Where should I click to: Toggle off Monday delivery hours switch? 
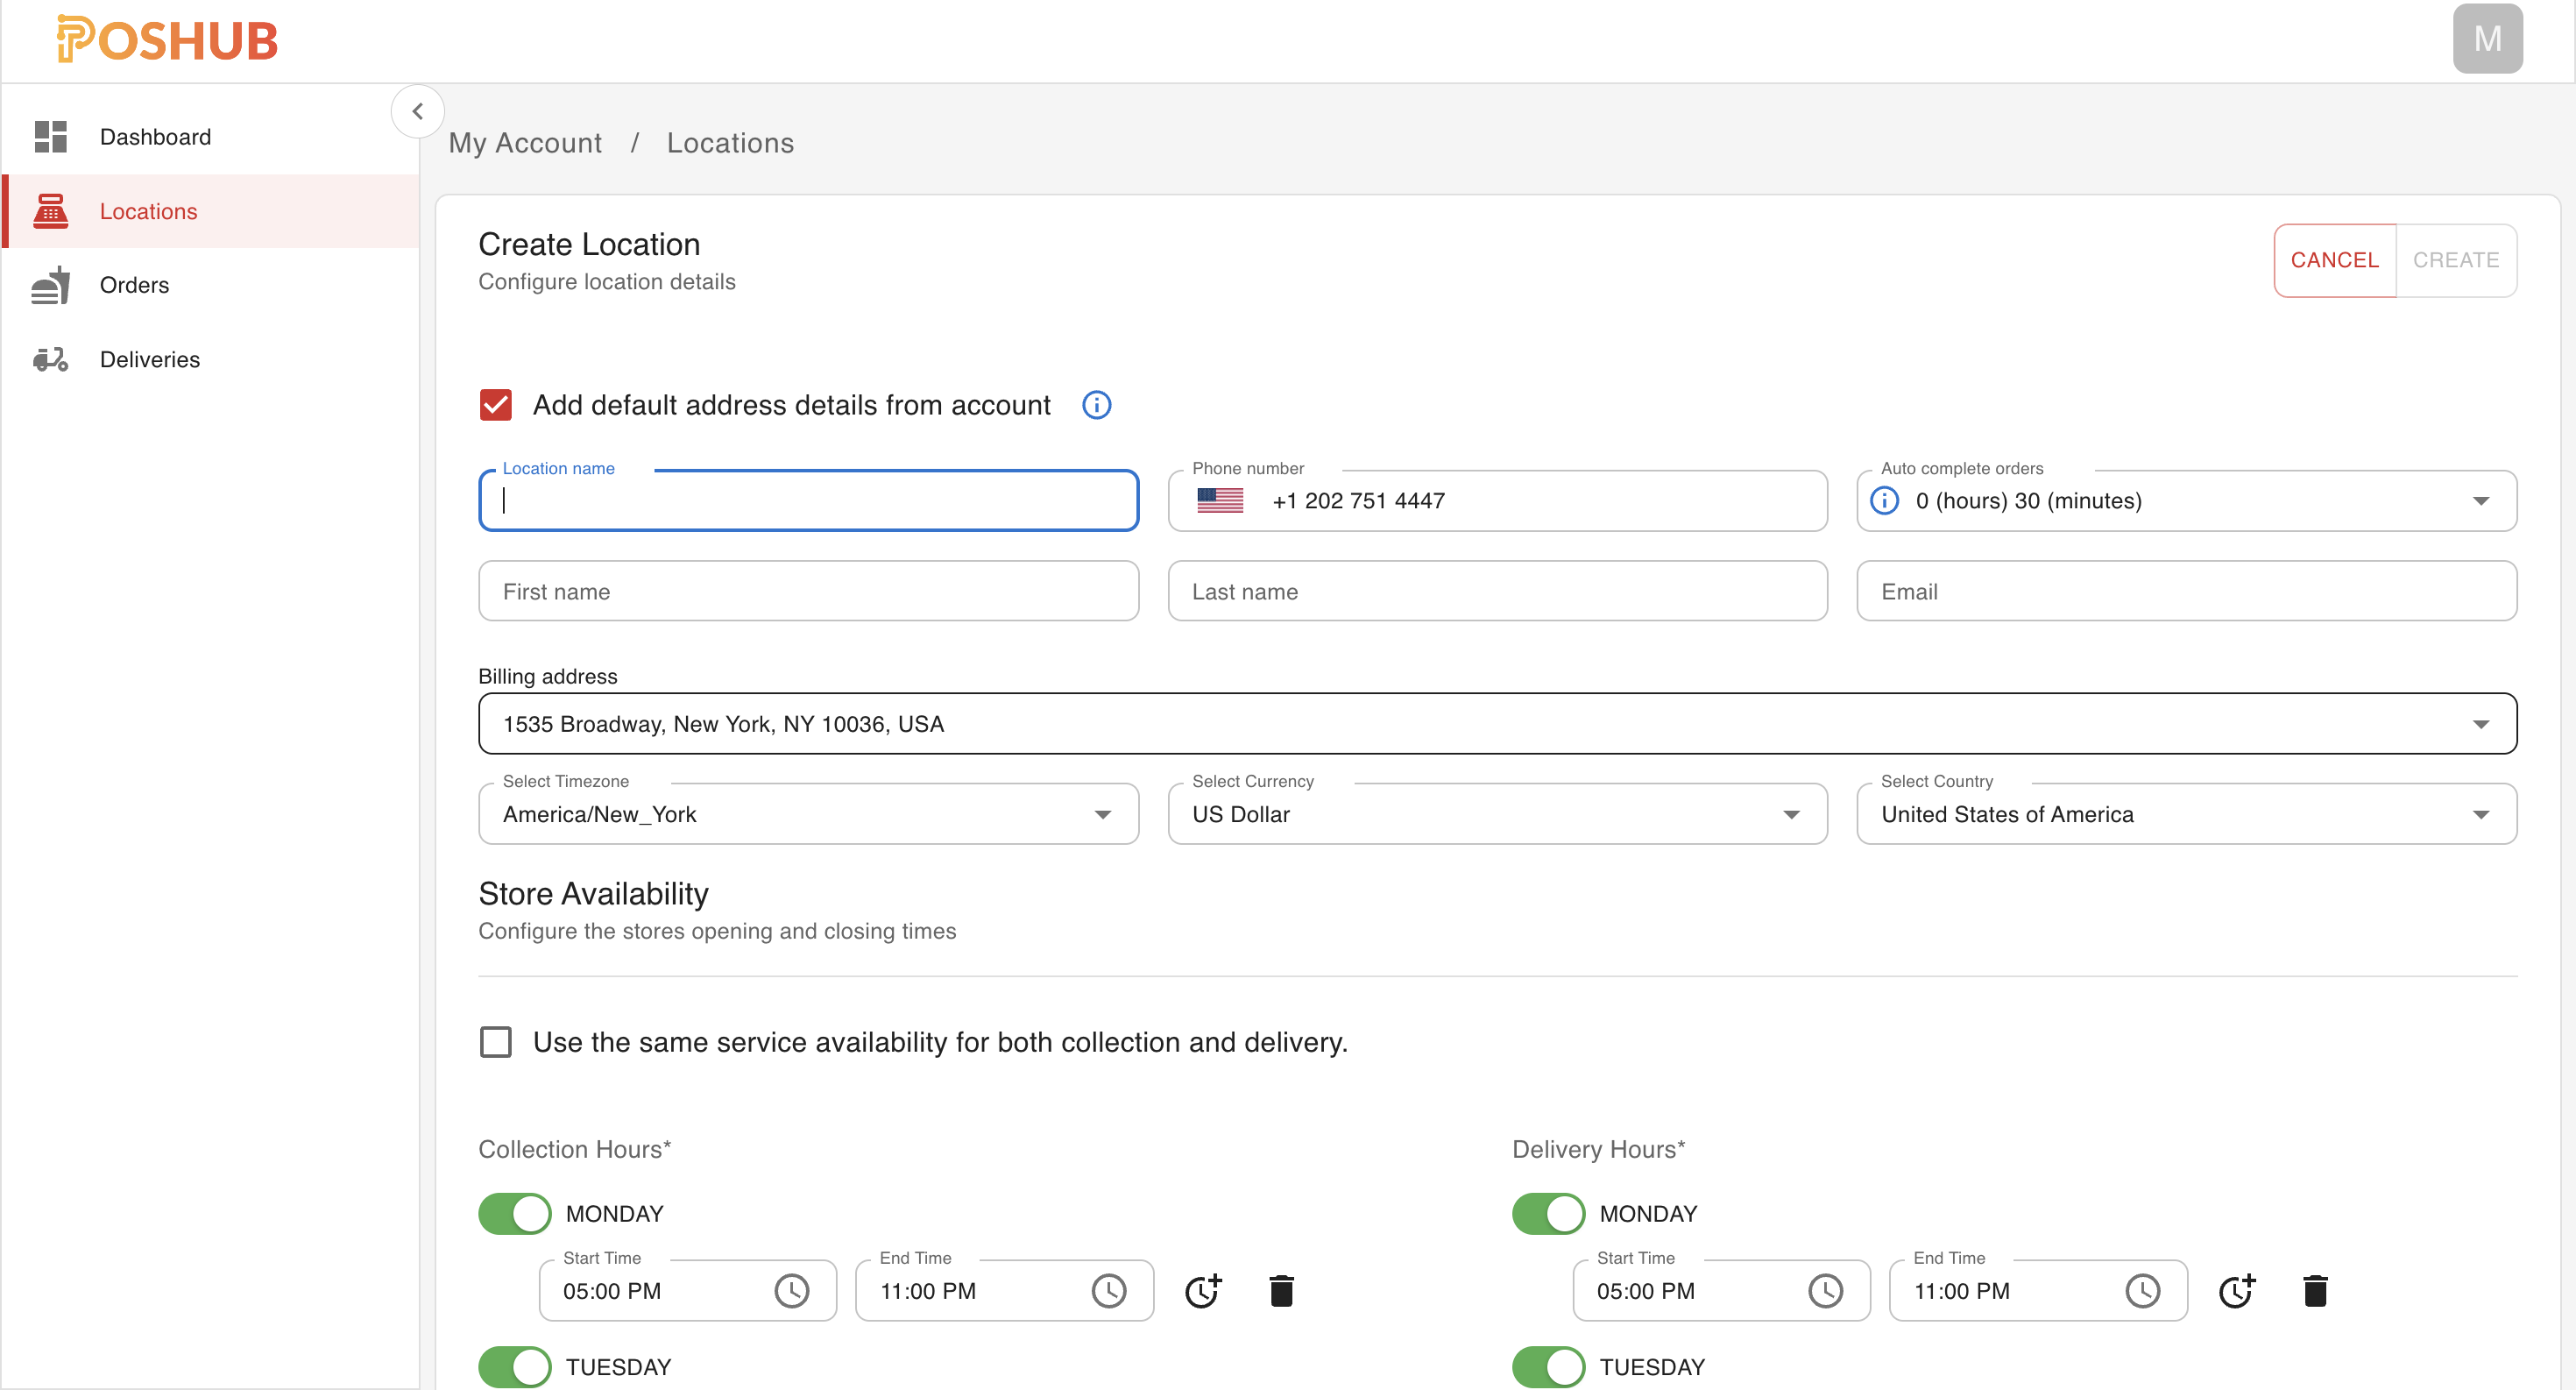(1548, 1214)
